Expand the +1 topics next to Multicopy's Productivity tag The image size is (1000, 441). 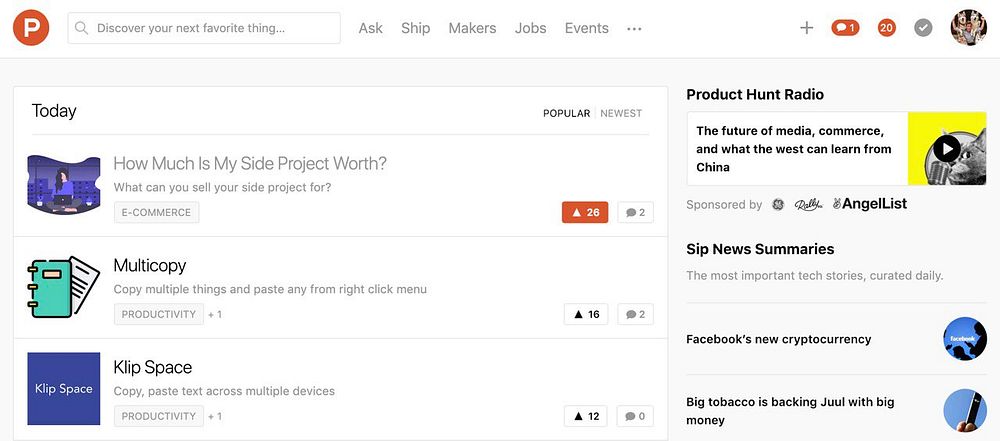coord(215,314)
